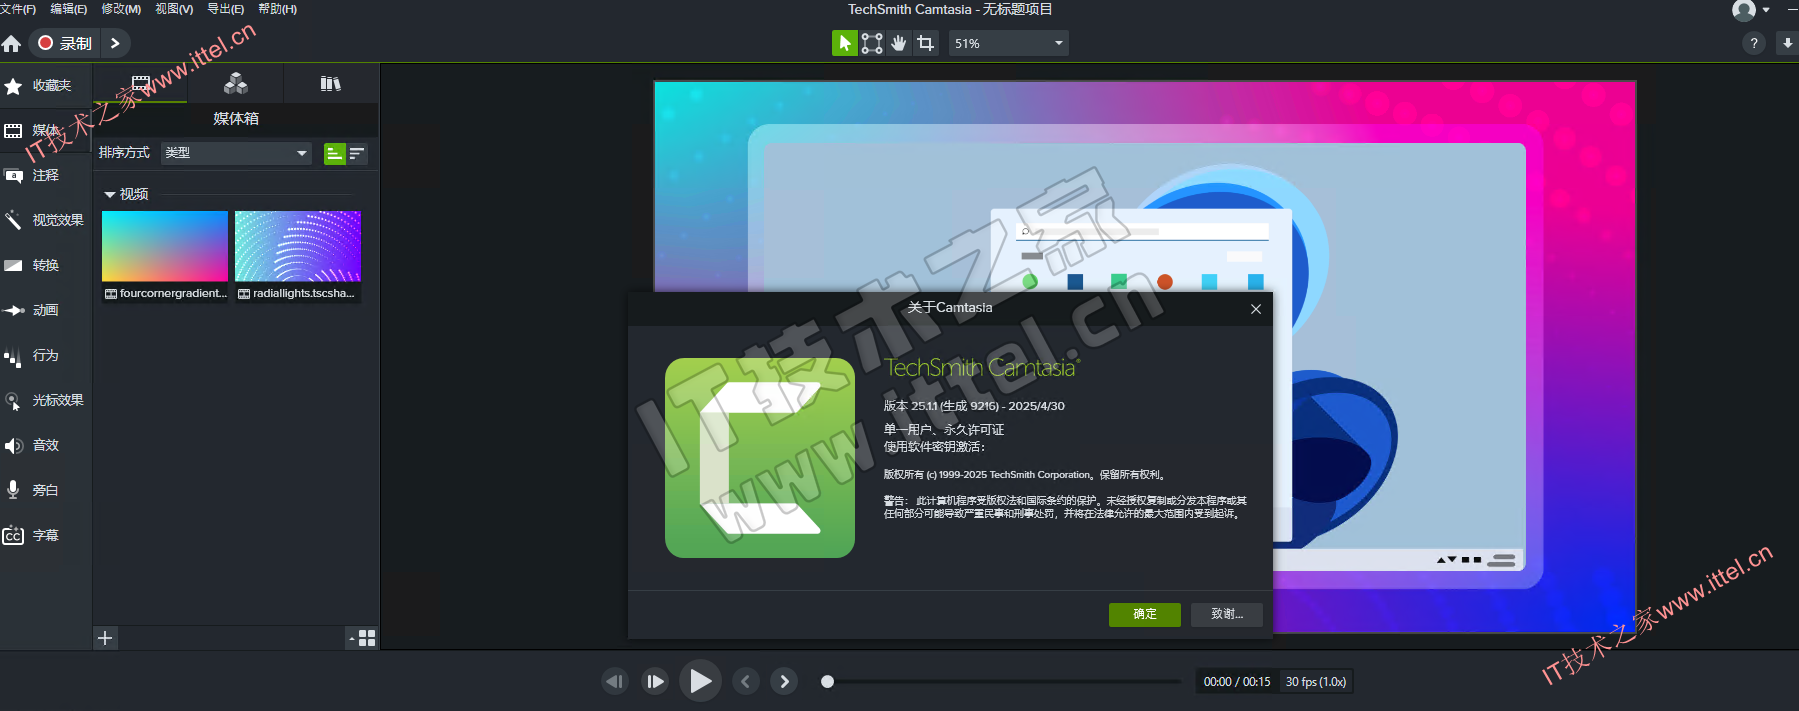Toggle the green ascending sort order icon
The width and height of the screenshot is (1799, 711).
click(x=334, y=153)
